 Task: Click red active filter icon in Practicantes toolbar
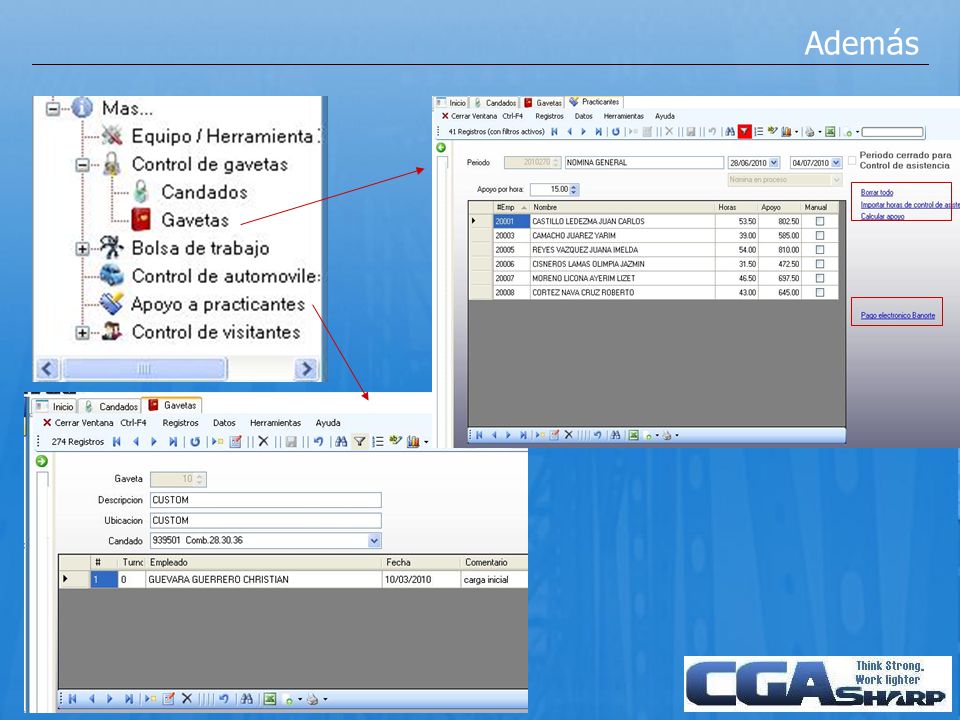coord(744,131)
